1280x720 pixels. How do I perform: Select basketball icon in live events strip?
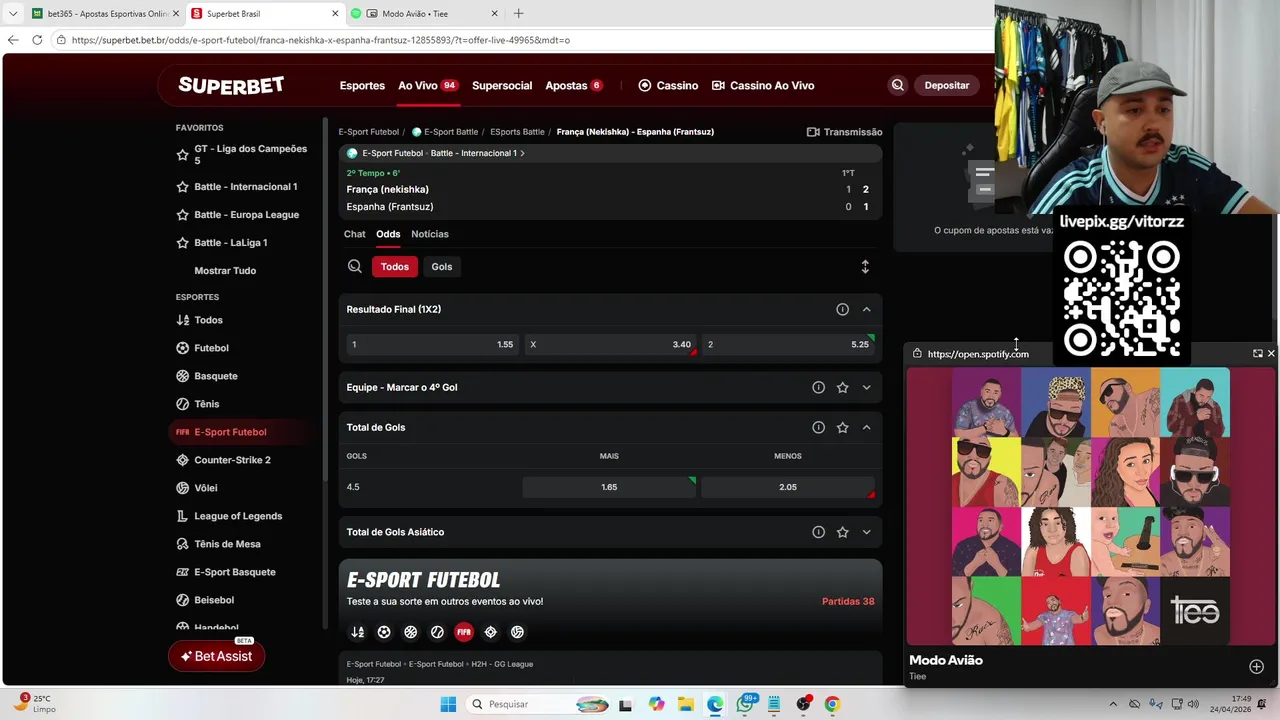pos(411,632)
